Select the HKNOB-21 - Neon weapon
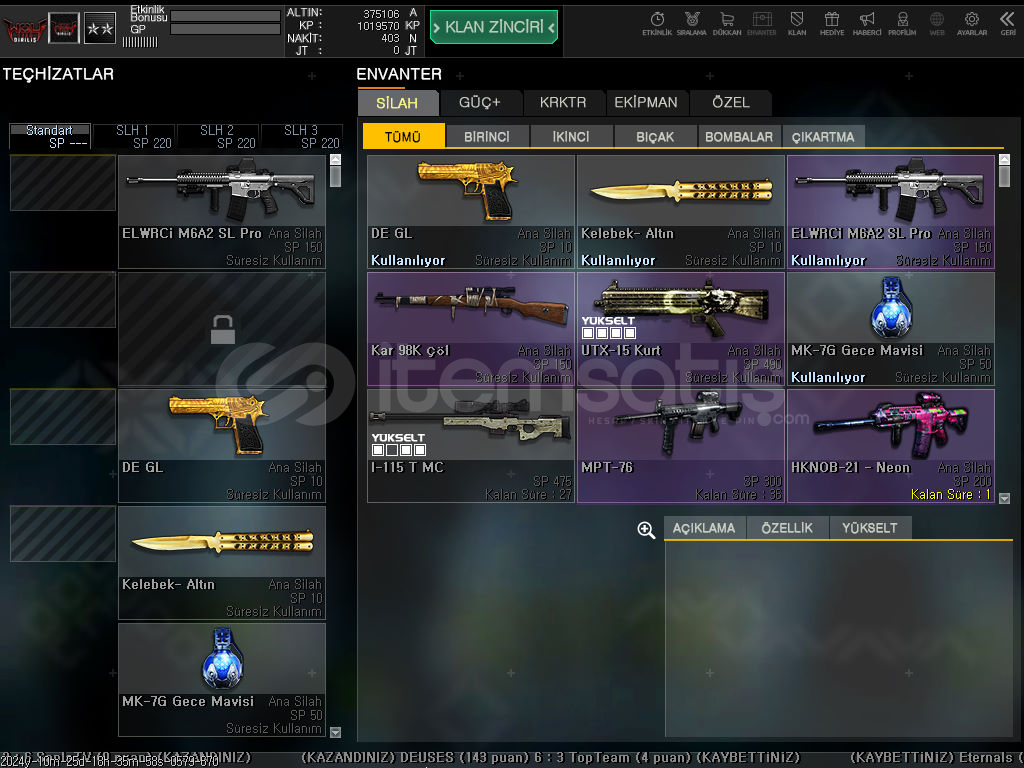 click(x=891, y=446)
